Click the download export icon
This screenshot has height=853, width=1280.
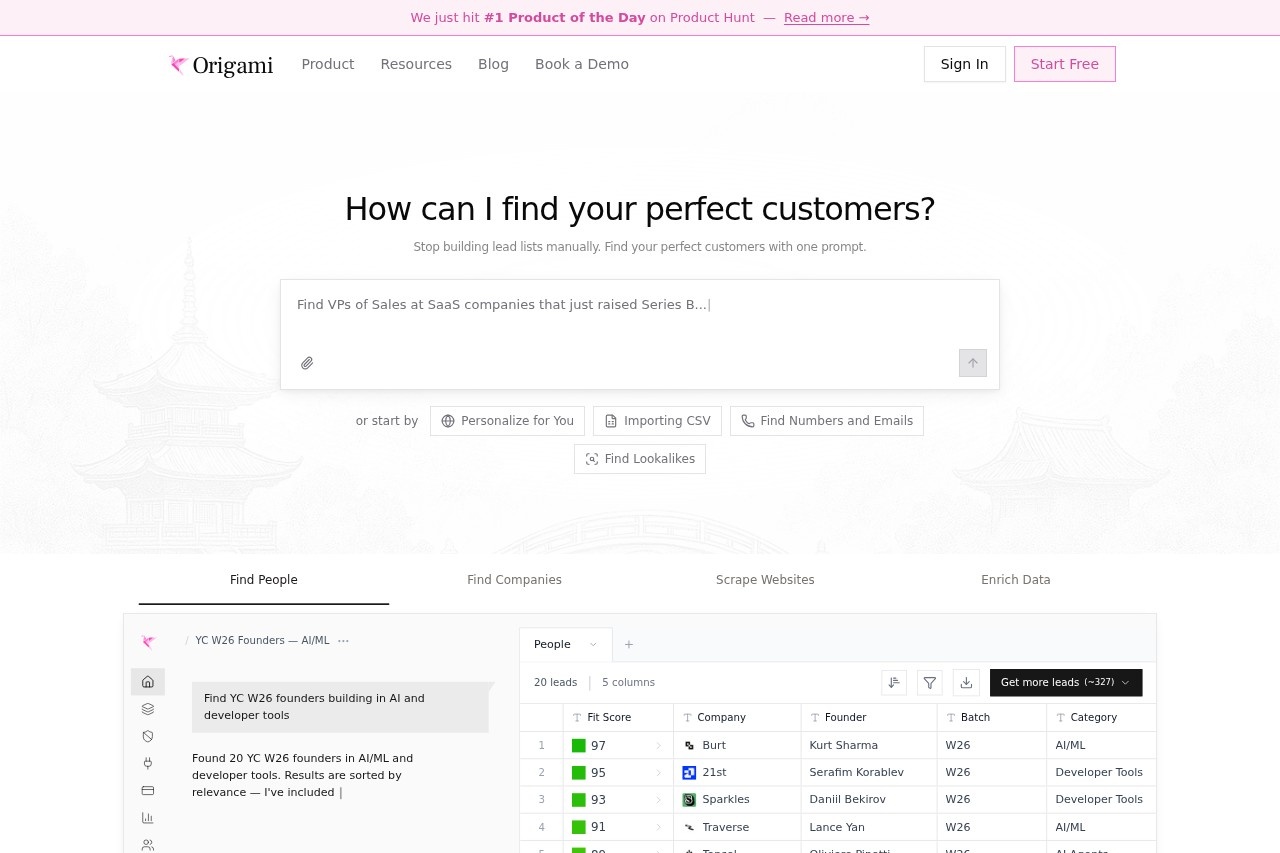coord(966,683)
